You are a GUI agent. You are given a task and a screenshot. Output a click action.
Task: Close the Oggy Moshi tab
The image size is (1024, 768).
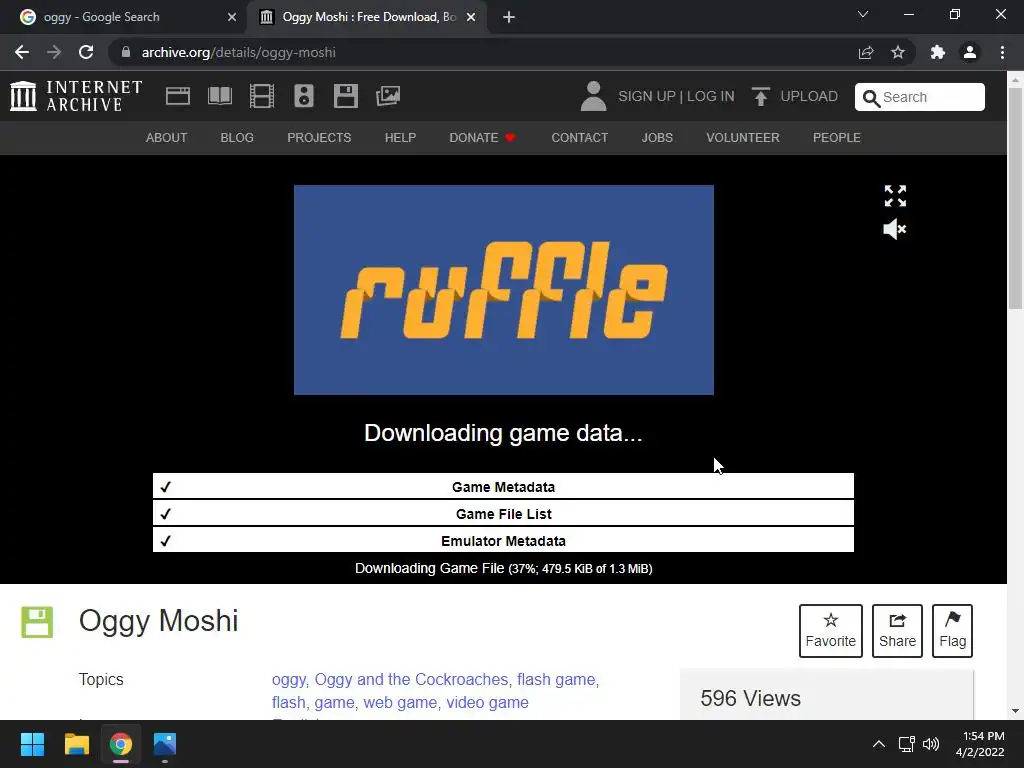click(x=471, y=17)
